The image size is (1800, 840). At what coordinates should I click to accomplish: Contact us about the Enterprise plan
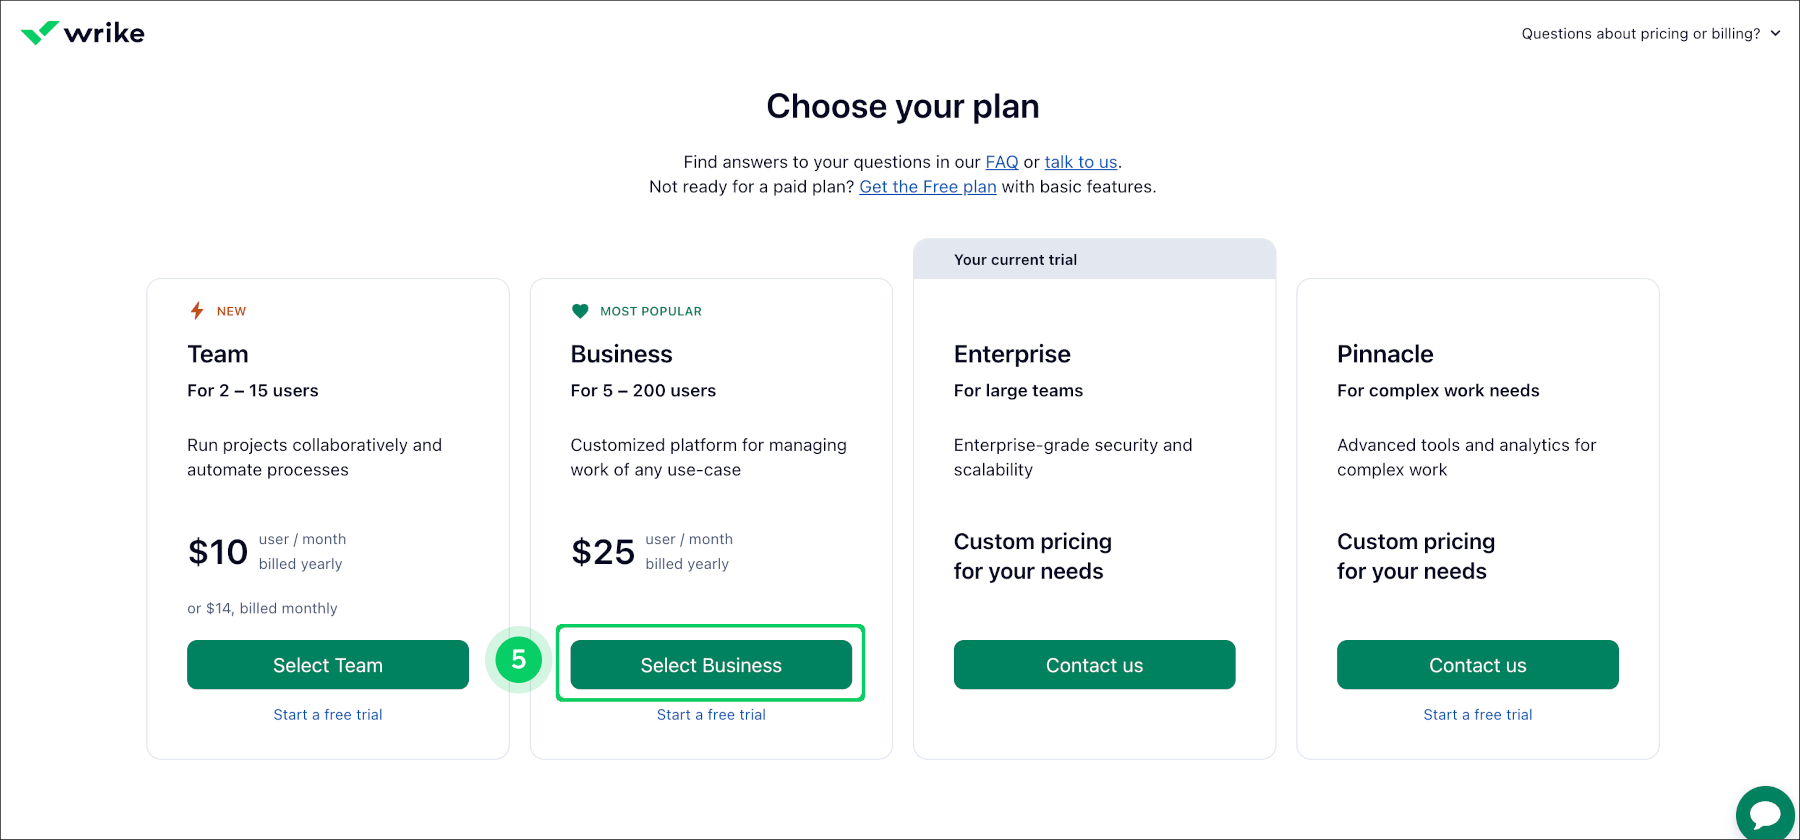click(x=1094, y=664)
